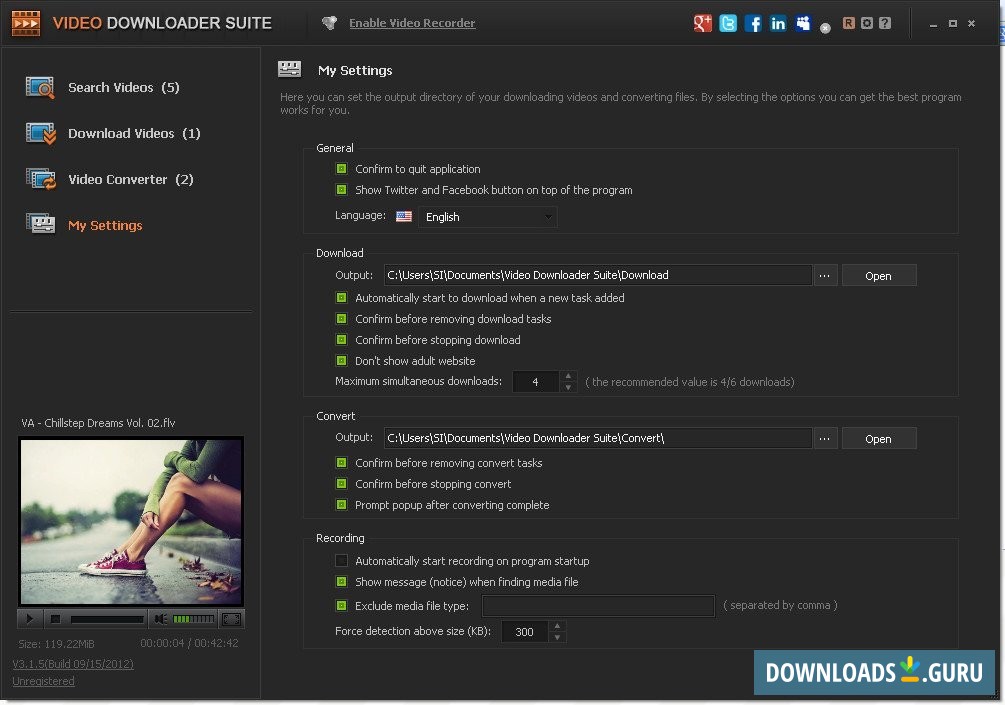The height and width of the screenshot is (705, 1005).
Task: Click the exclude media file type field
Action: coord(598,606)
